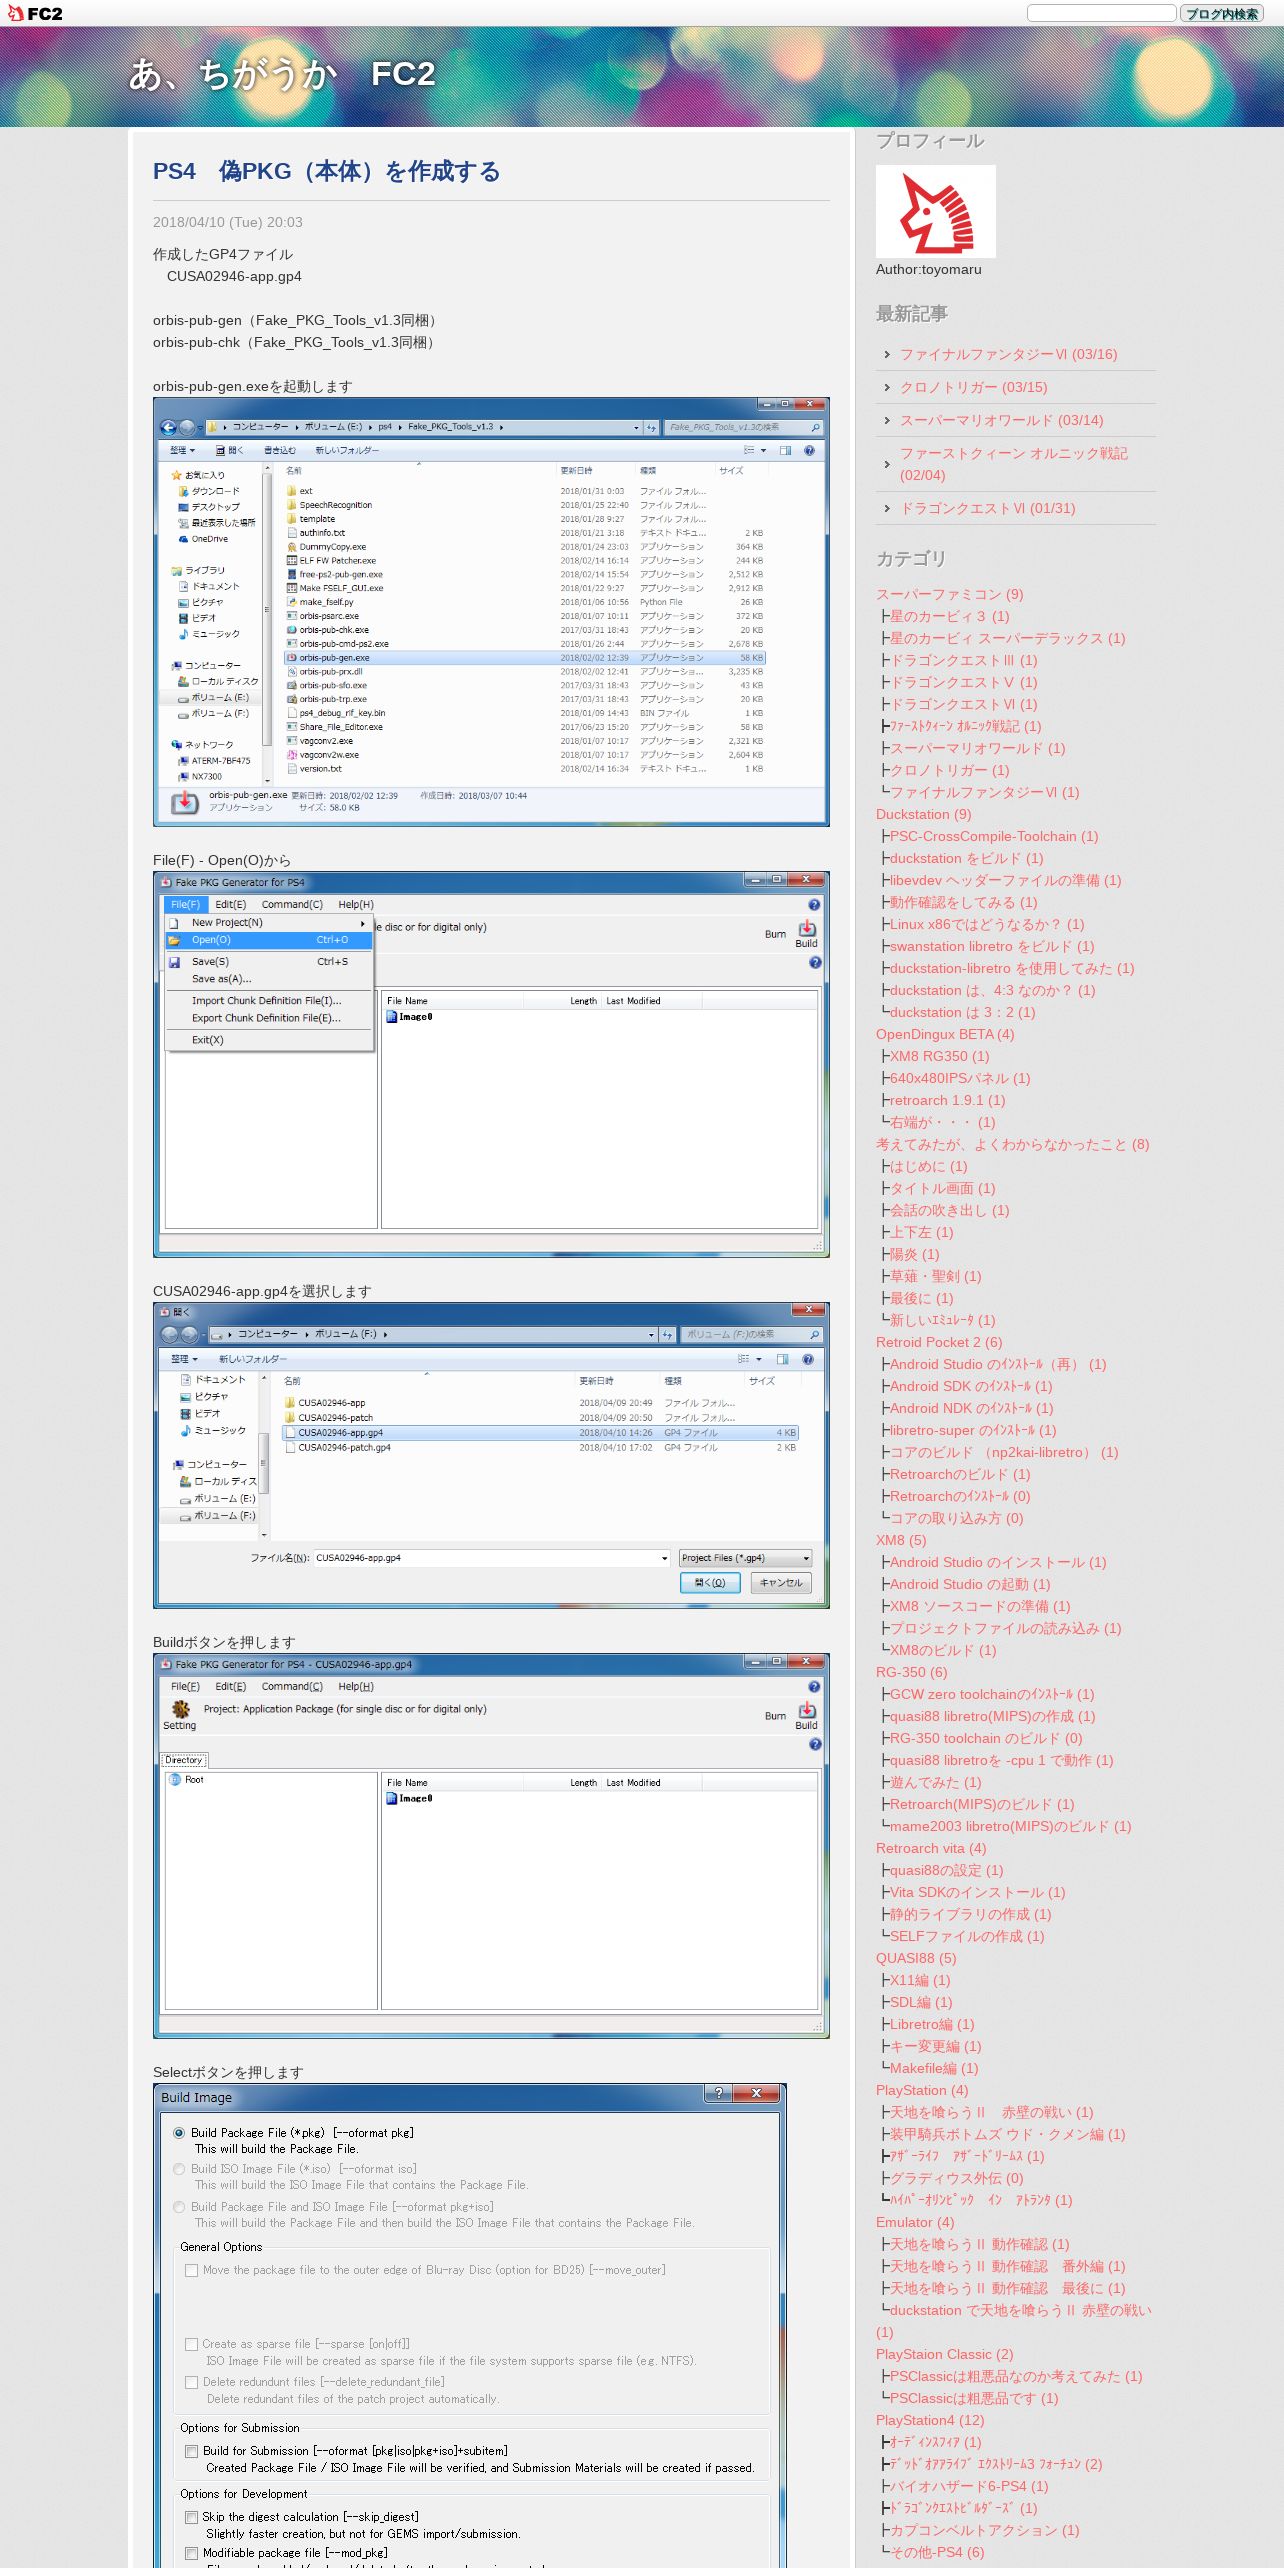Click the vertical scrollbar in the explorer navigation pane

click(x=267, y=623)
